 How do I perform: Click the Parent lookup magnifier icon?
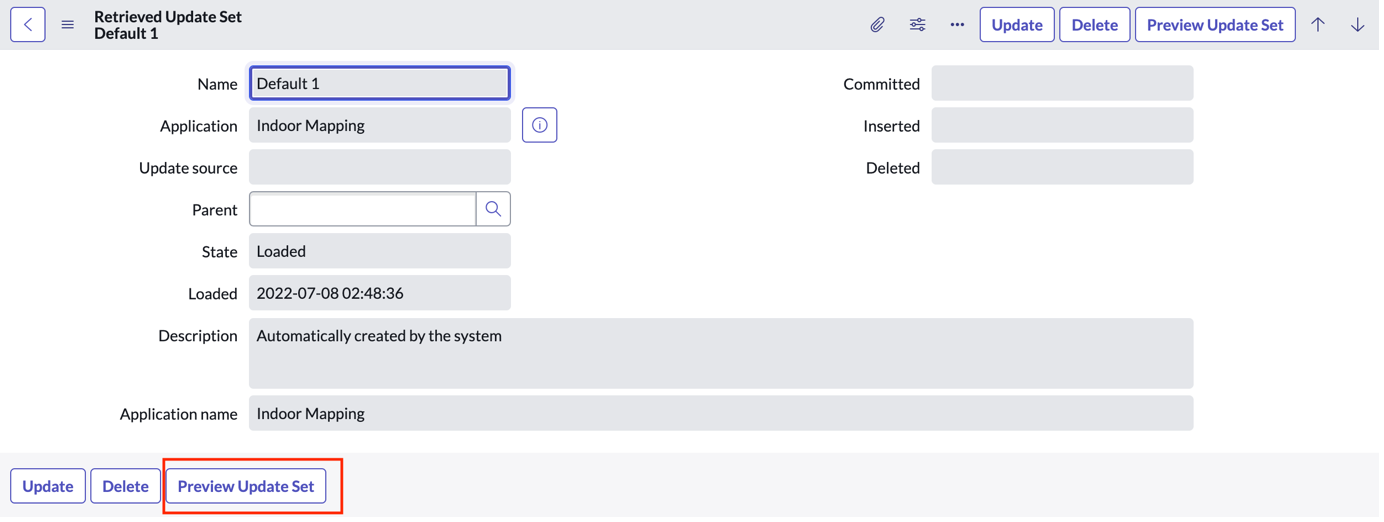(x=495, y=210)
